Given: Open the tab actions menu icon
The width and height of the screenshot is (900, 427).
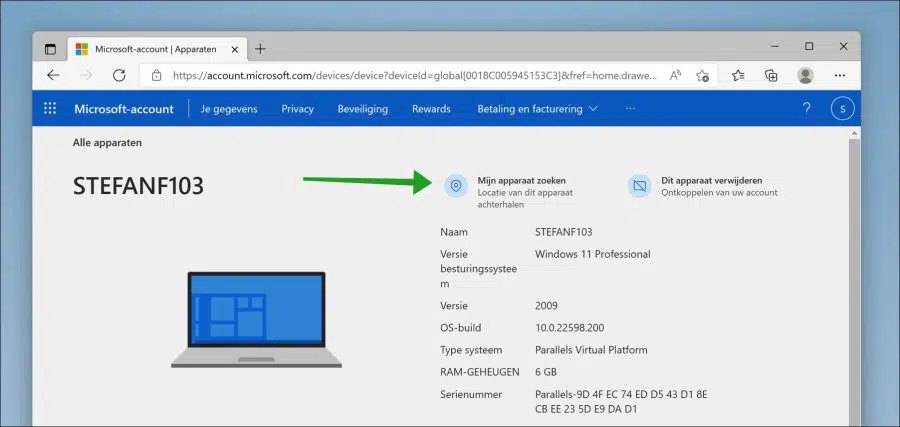Looking at the screenshot, I should pos(51,49).
